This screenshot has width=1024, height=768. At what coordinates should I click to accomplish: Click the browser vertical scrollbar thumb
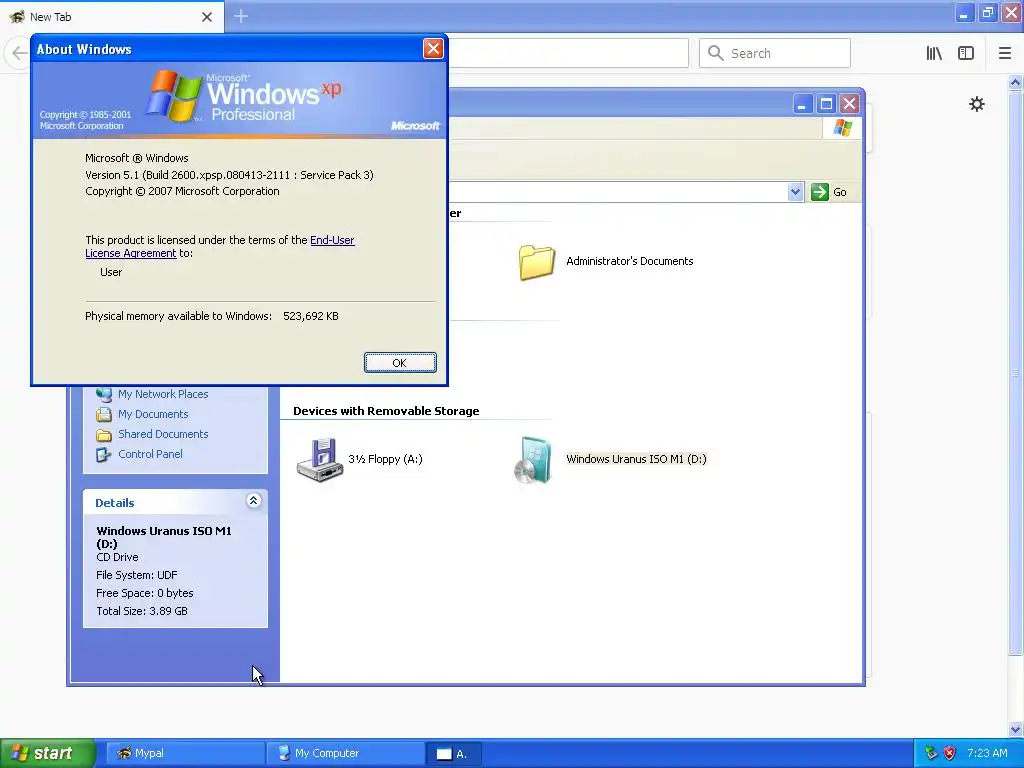click(1015, 372)
